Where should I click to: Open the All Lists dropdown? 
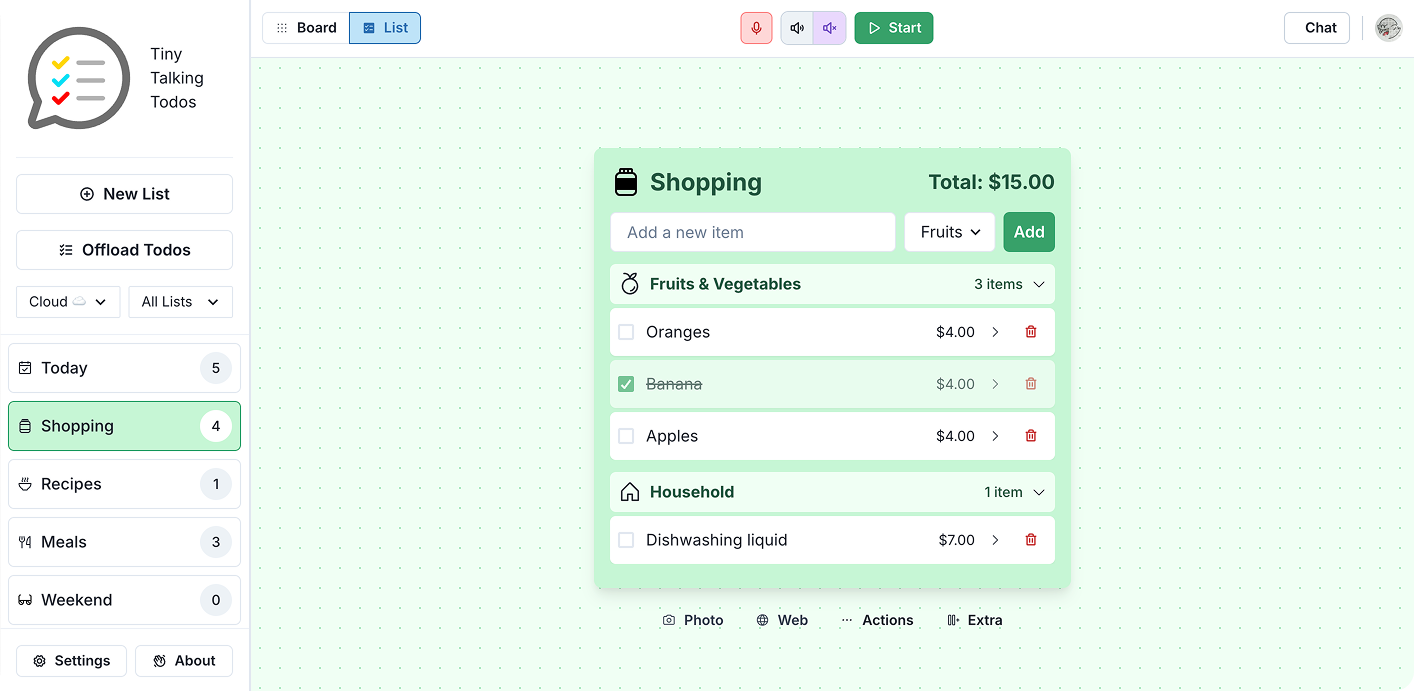click(180, 301)
